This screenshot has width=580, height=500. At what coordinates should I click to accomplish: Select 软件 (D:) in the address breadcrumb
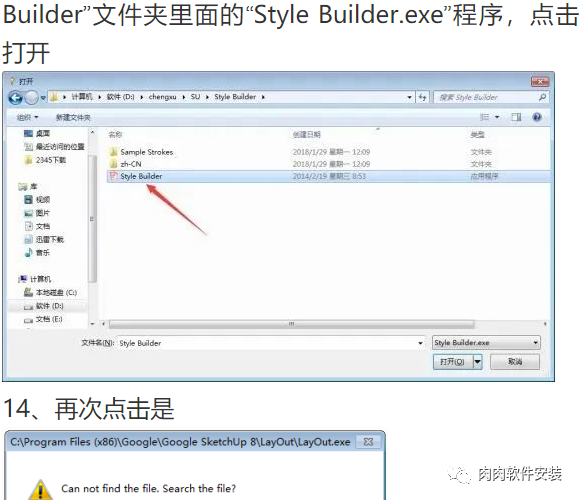[121, 97]
